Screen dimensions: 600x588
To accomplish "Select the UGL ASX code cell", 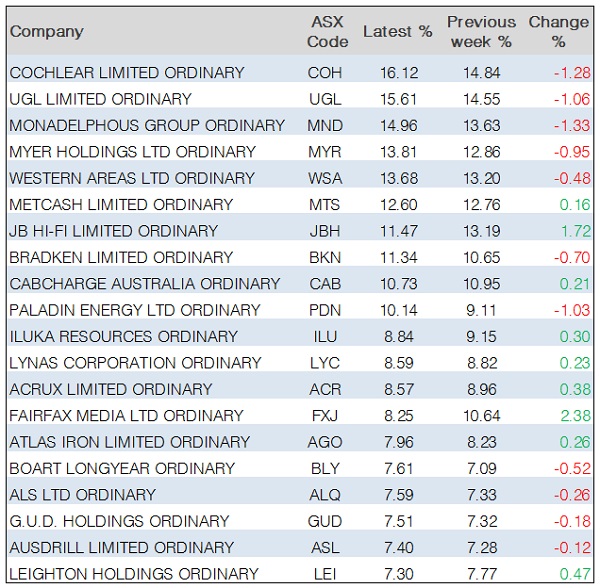I will [325, 99].
